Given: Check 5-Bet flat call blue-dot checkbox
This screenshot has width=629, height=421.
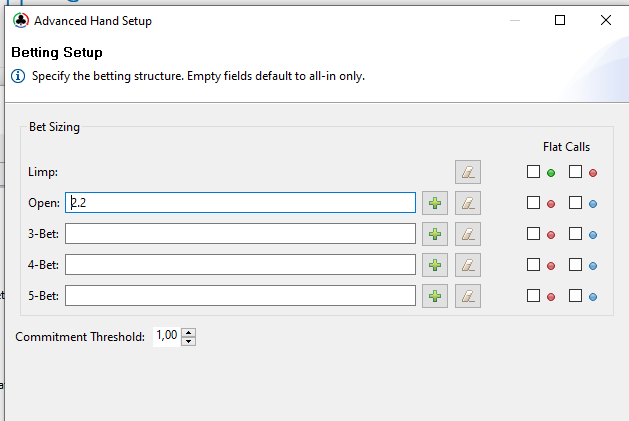Looking at the screenshot, I should (575, 296).
